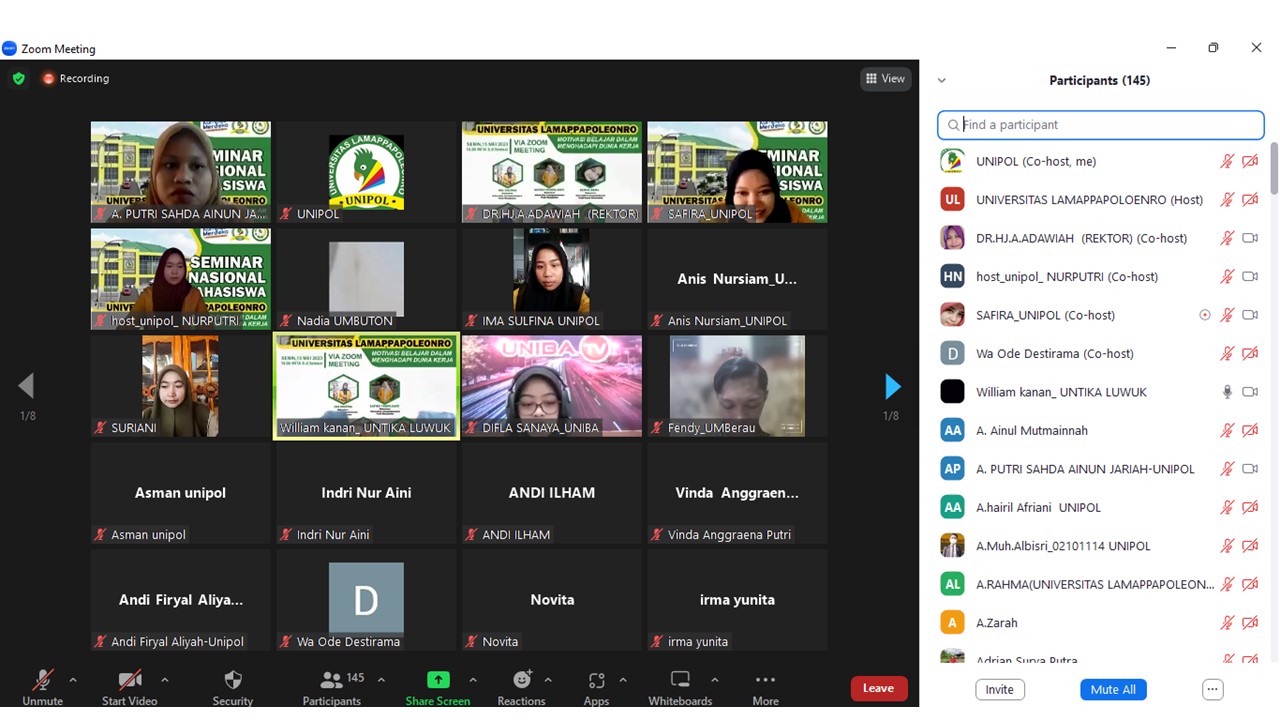Click 'Participants (145)' panel title
1280x720 pixels.
point(1099,80)
